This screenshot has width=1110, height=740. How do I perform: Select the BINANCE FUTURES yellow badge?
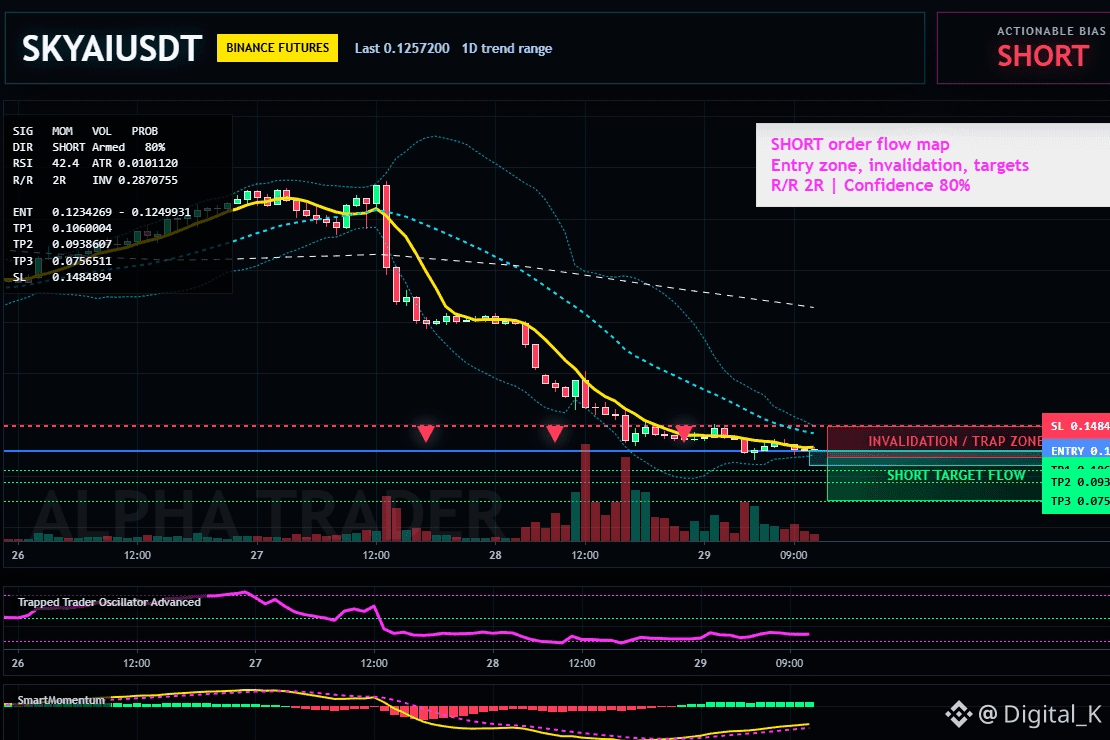coord(278,48)
